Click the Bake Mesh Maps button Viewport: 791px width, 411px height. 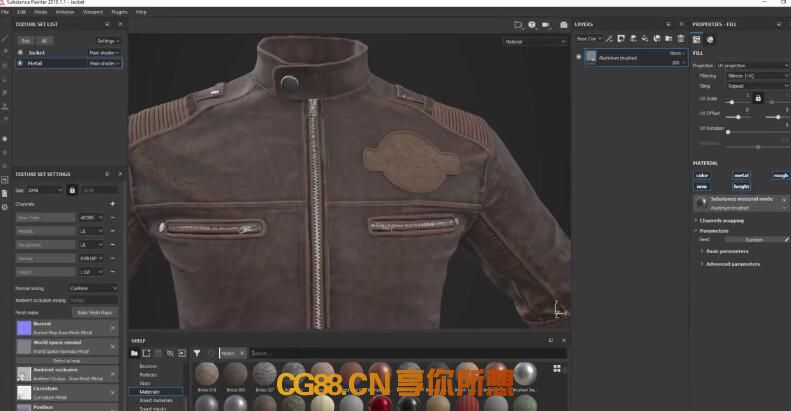tap(95, 313)
